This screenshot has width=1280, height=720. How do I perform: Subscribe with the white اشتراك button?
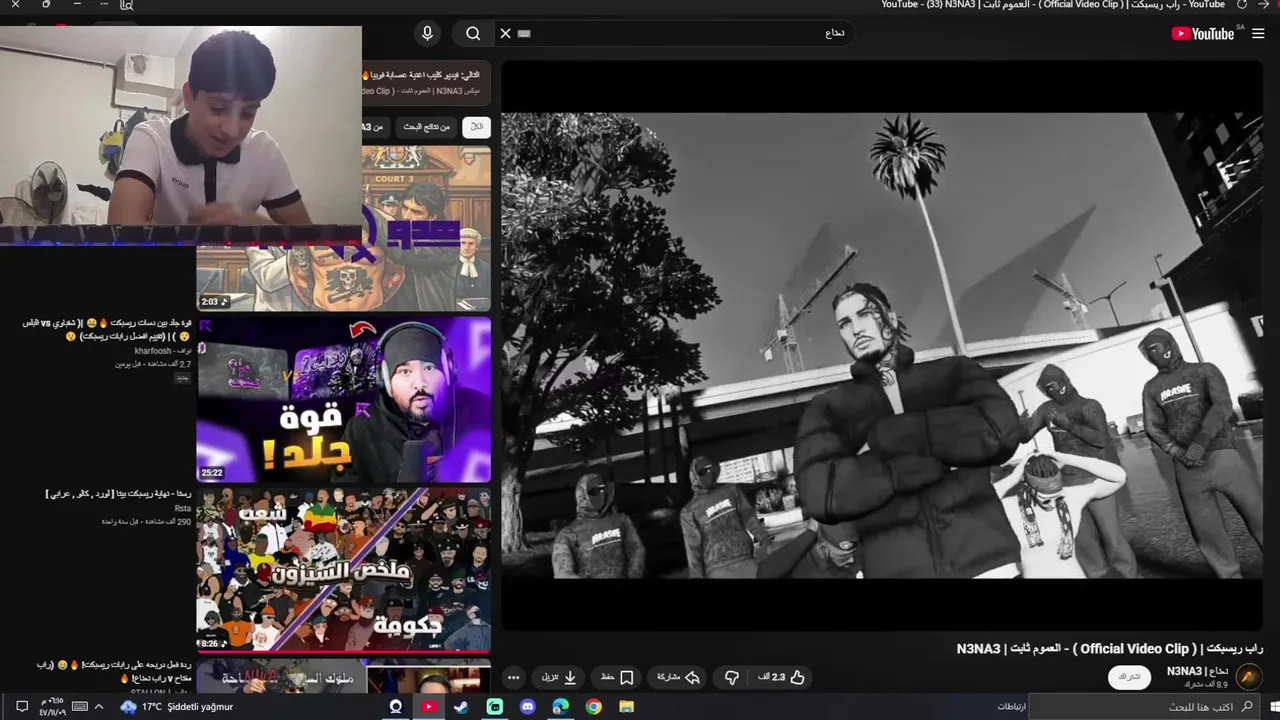pyautogui.click(x=1129, y=677)
